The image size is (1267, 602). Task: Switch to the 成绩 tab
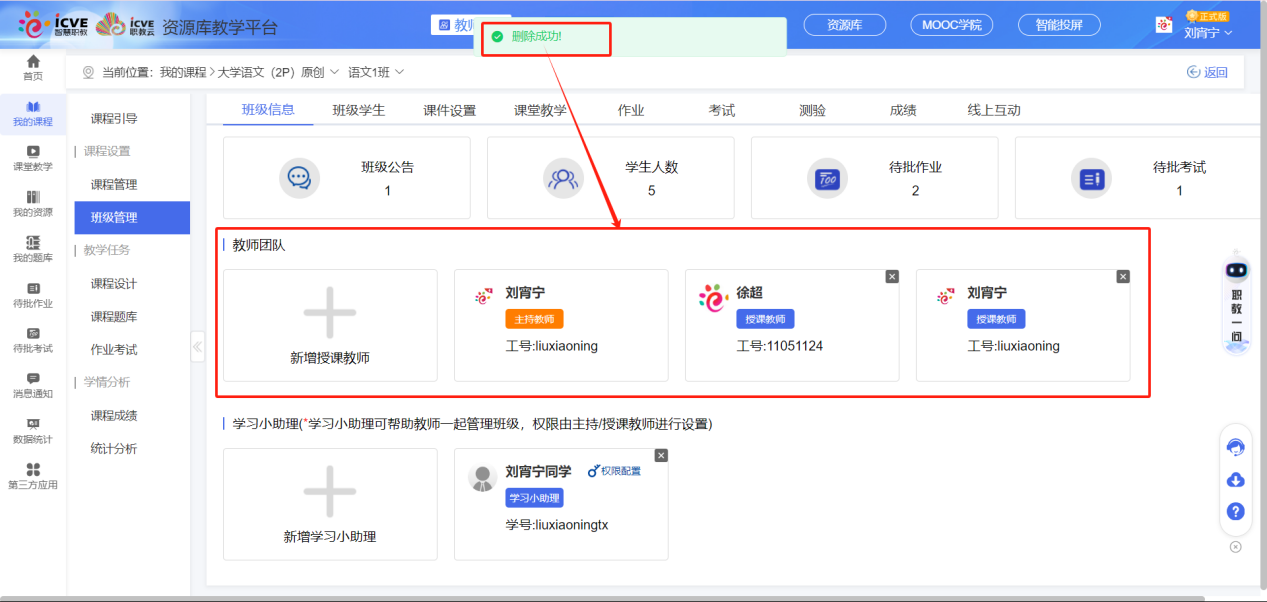(902, 110)
